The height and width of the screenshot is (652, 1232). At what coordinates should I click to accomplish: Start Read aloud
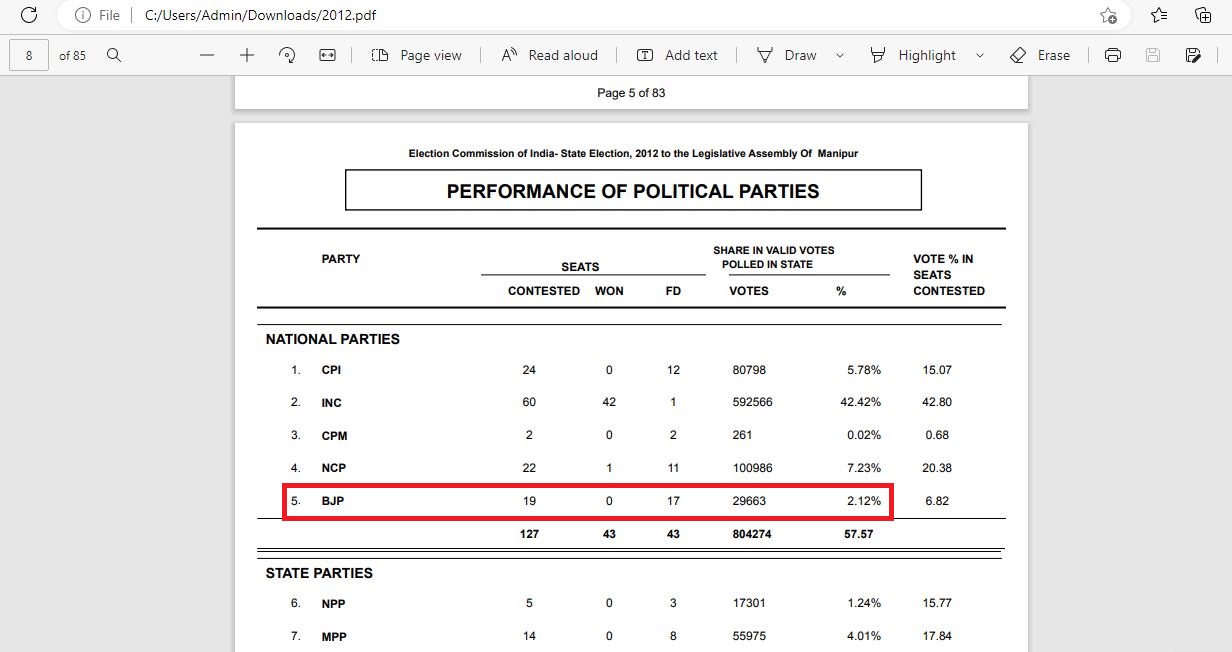[x=549, y=55]
